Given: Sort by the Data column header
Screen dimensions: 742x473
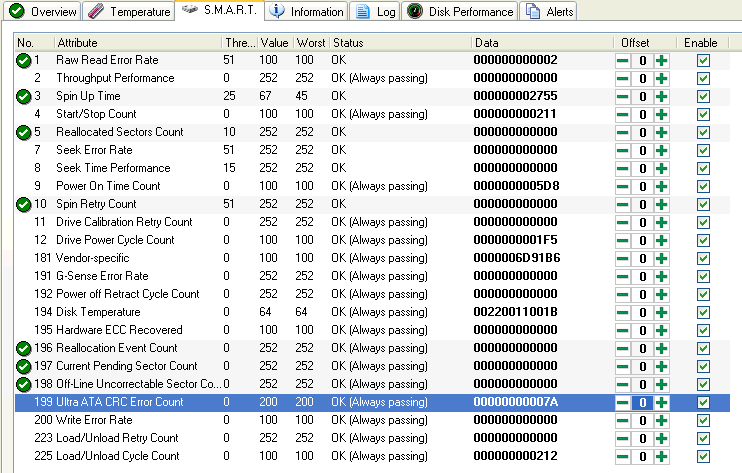Looking at the screenshot, I should click(542, 43).
